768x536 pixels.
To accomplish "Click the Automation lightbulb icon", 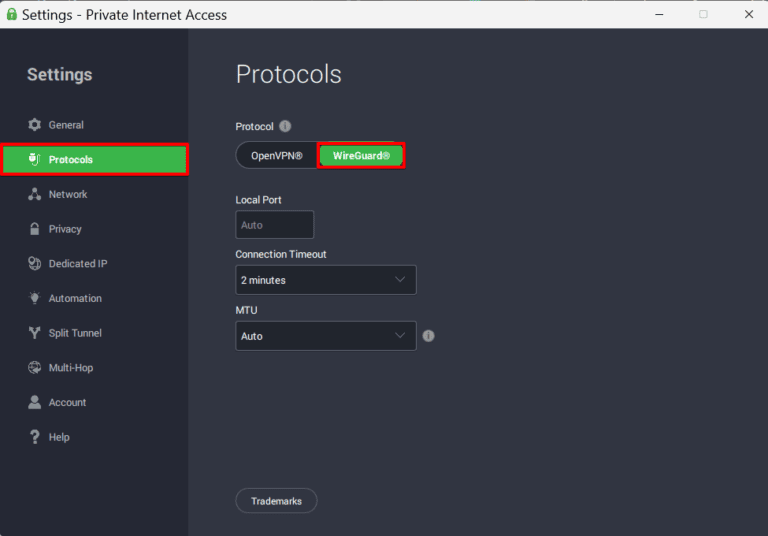I will coord(35,298).
